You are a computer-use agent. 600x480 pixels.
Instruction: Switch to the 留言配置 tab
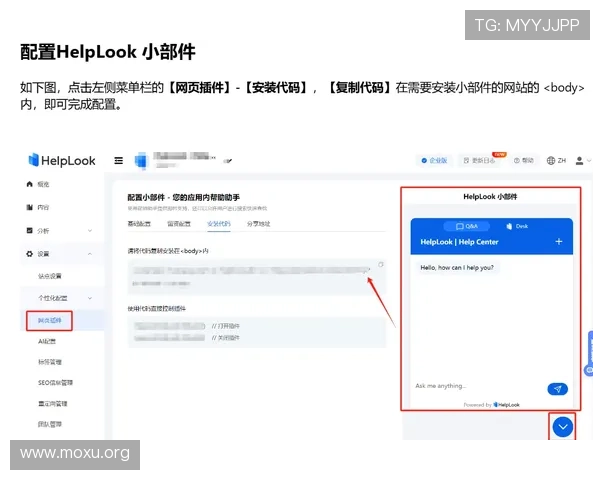[179, 224]
